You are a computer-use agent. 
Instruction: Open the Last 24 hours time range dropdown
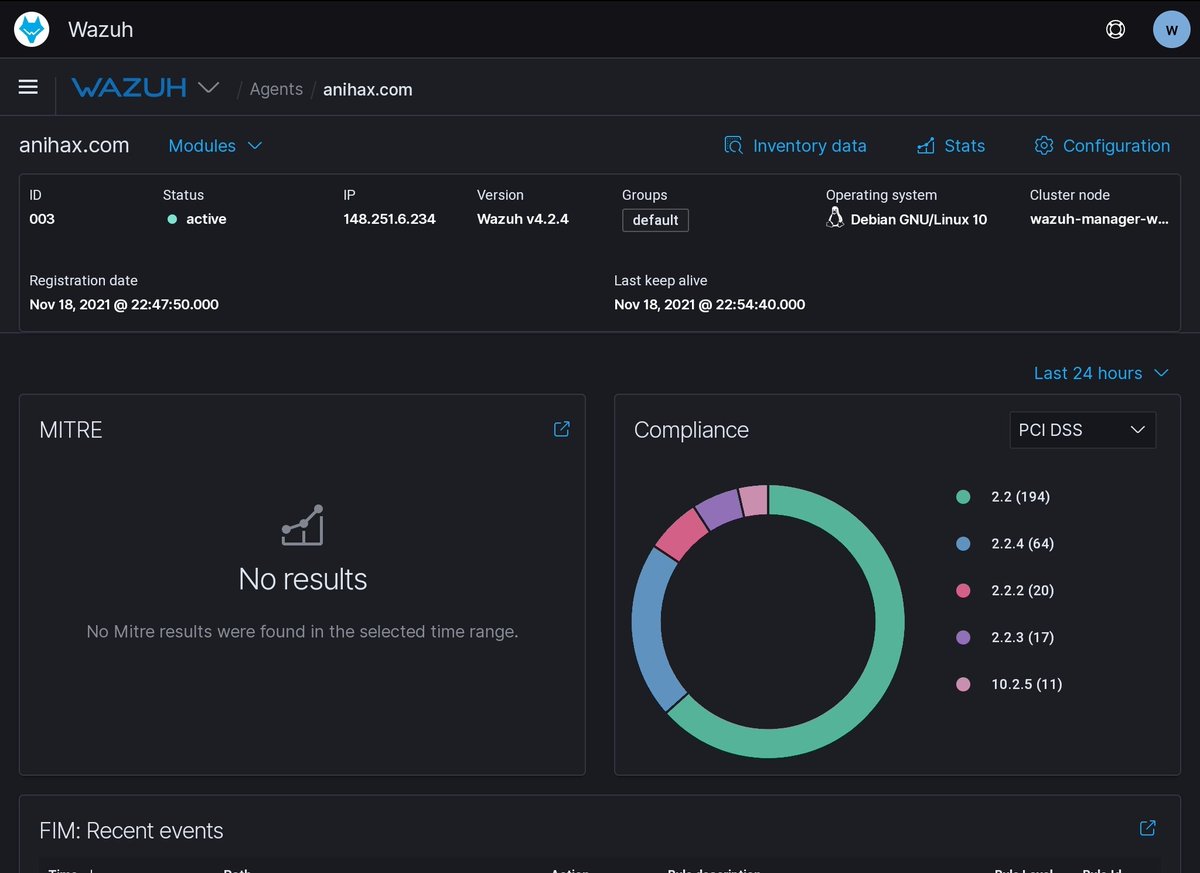click(1101, 373)
